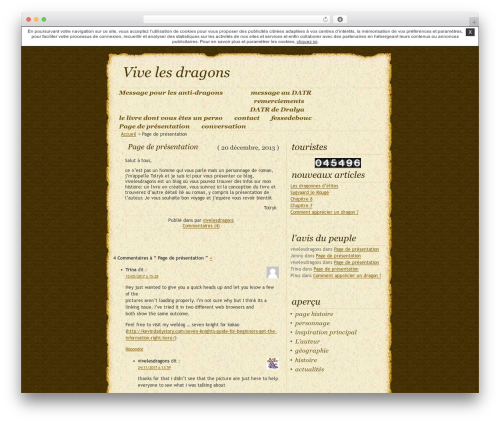Open the cookie settings 'cliquez ici' link
Image resolution: width=500 pixels, height=423 pixels.
(307, 42)
